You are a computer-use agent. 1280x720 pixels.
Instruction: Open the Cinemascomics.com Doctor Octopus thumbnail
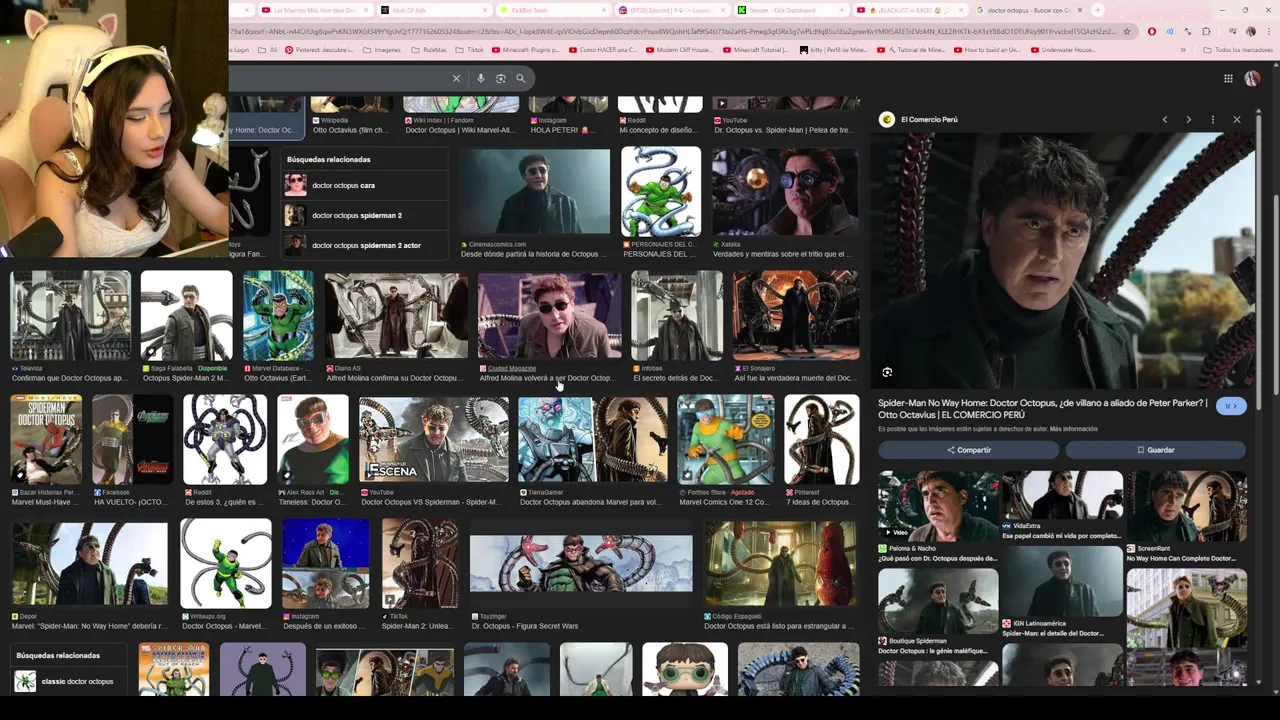pyautogui.click(x=534, y=192)
